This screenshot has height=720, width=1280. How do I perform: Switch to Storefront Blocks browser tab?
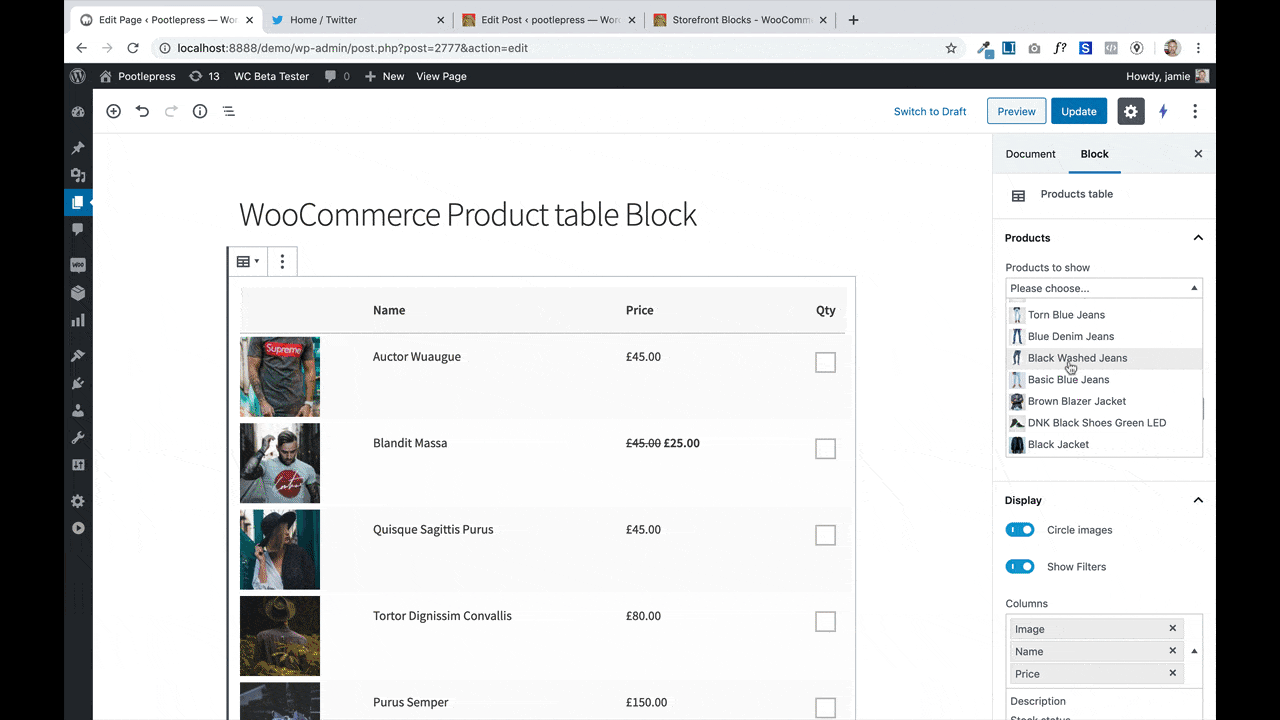[740, 20]
